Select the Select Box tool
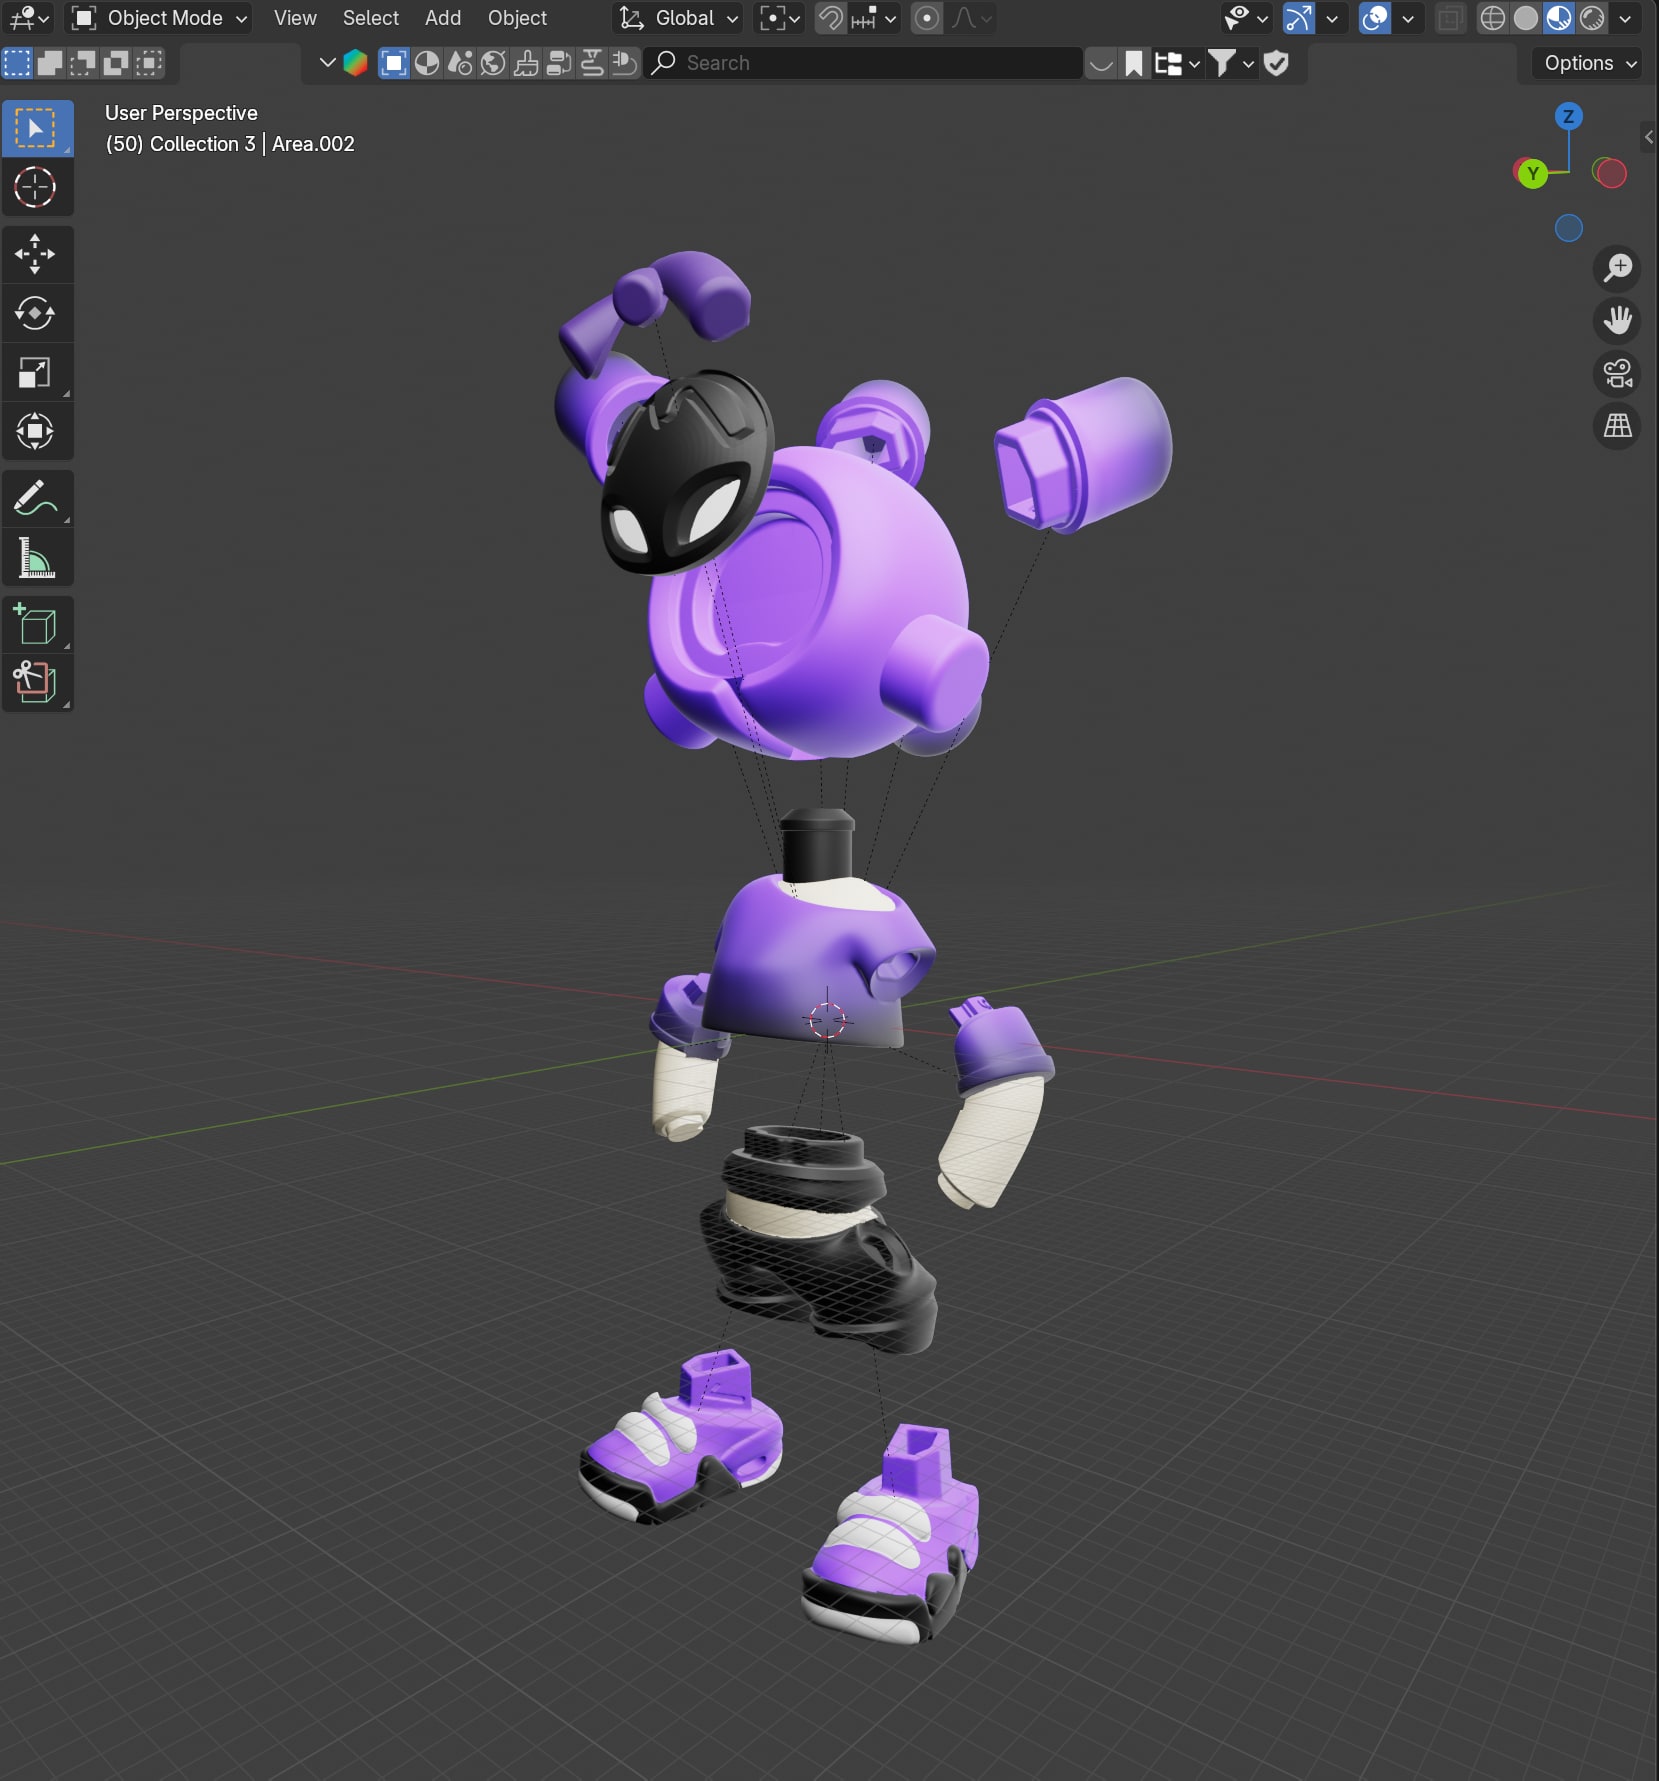Screen dimensions: 1659x1781 [37, 128]
